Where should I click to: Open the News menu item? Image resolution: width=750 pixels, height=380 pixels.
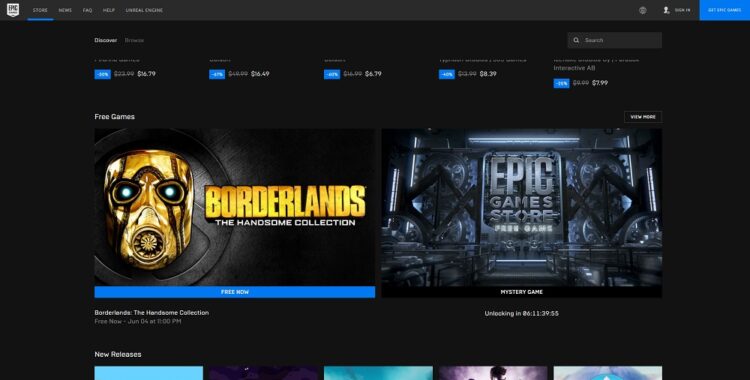click(x=65, y=10)
